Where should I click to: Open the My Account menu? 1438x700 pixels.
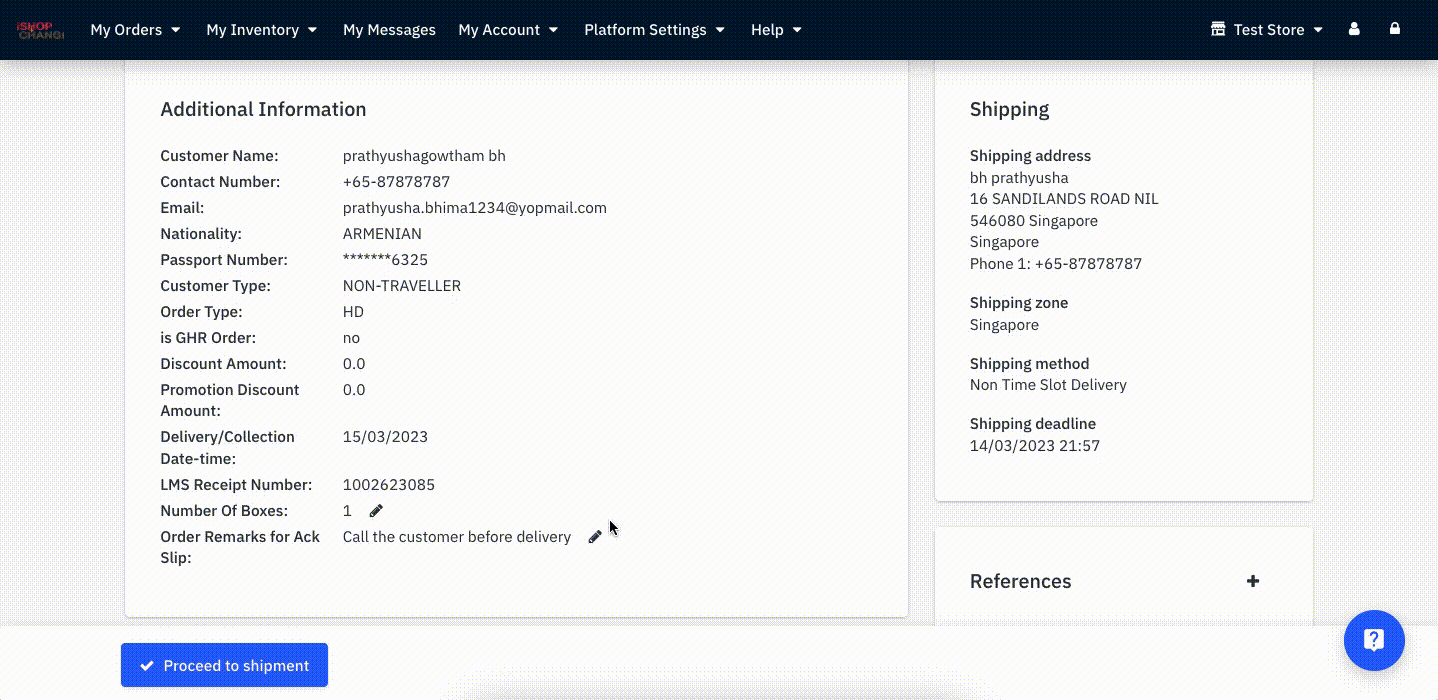[508, 30]
